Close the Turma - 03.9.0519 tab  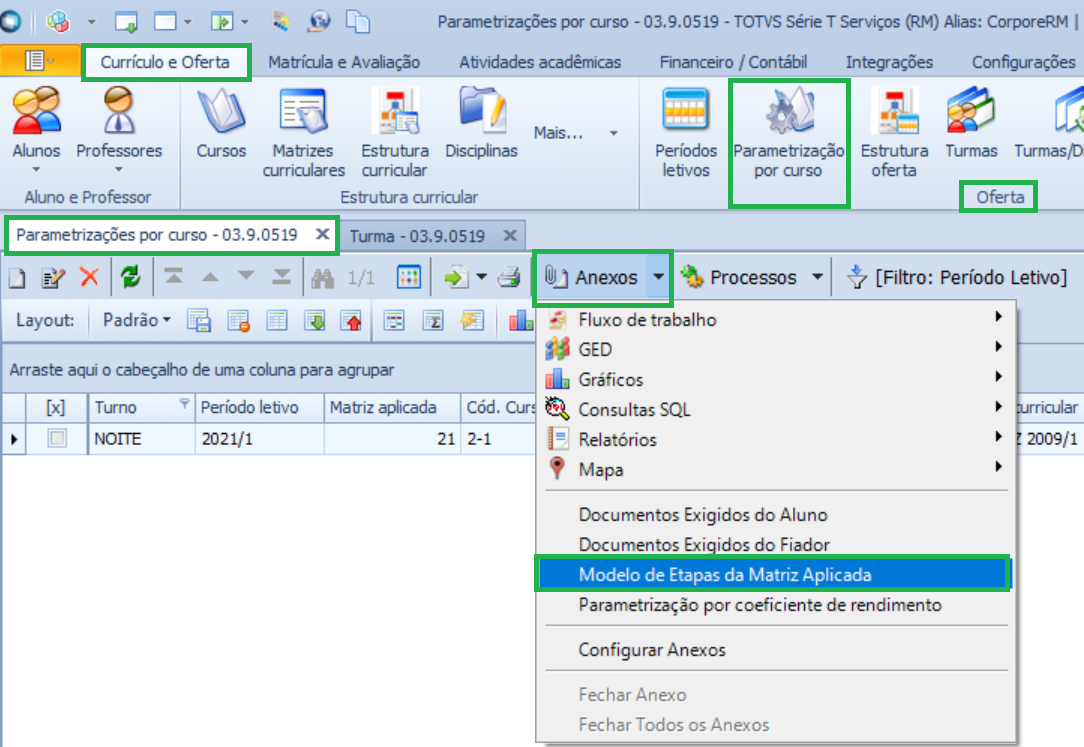click(510, 236)
